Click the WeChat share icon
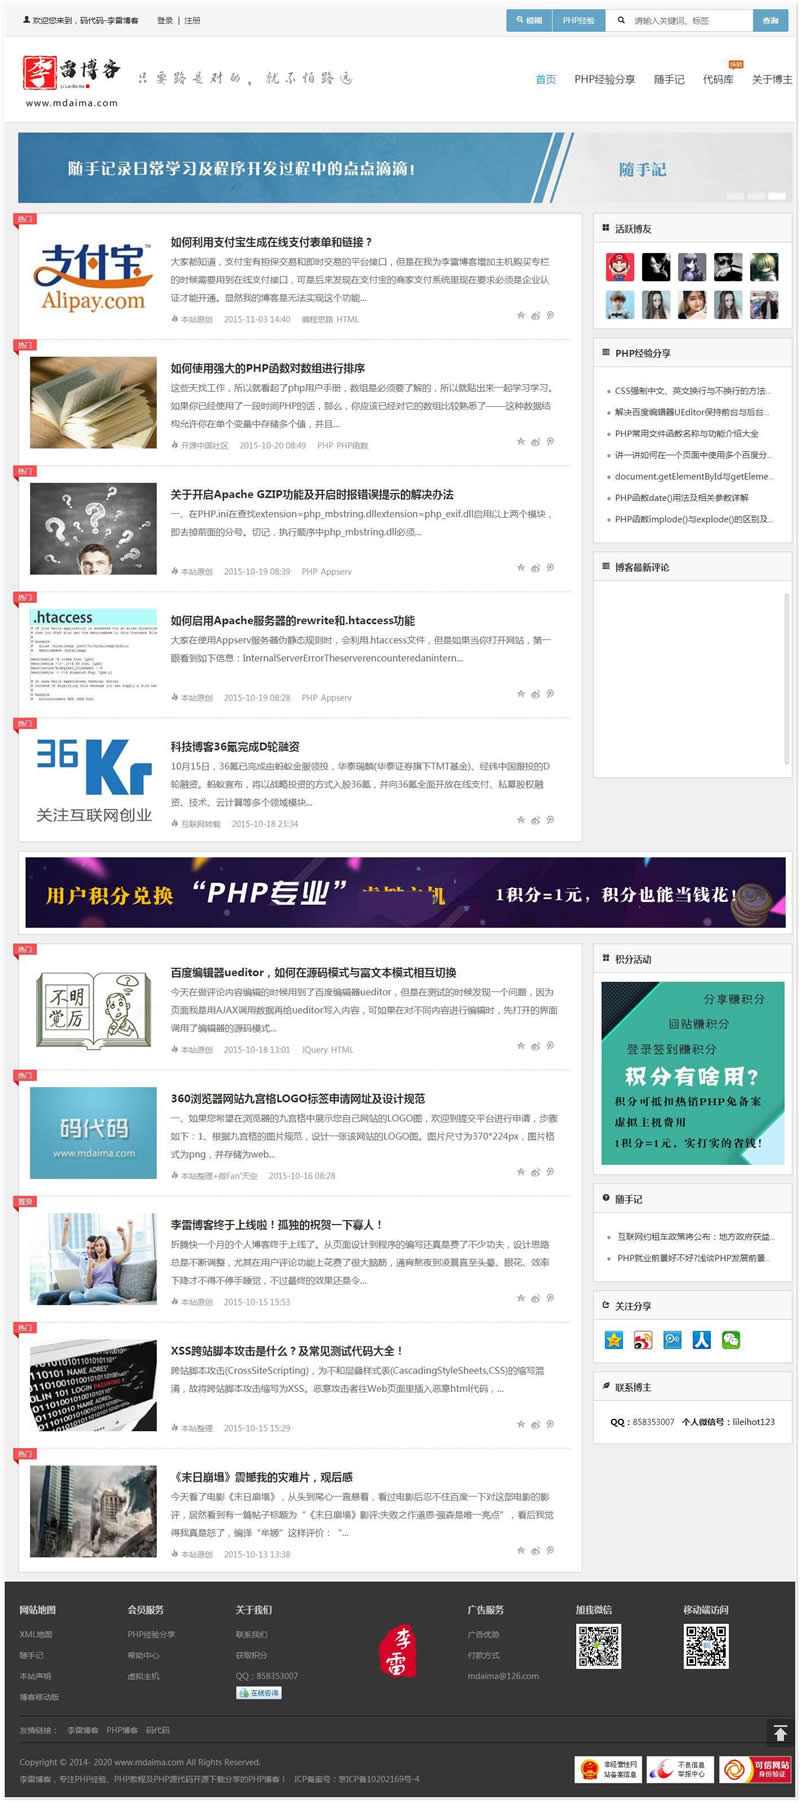The width and height of the screenshot is (800, 1802). (731, 1340)
